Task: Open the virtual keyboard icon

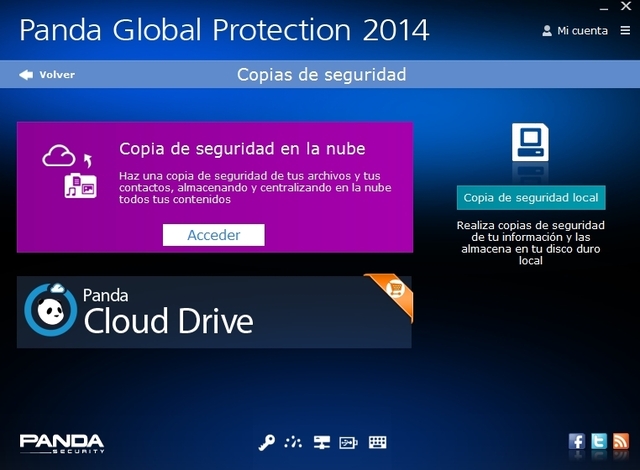Action: click(378, 442)
